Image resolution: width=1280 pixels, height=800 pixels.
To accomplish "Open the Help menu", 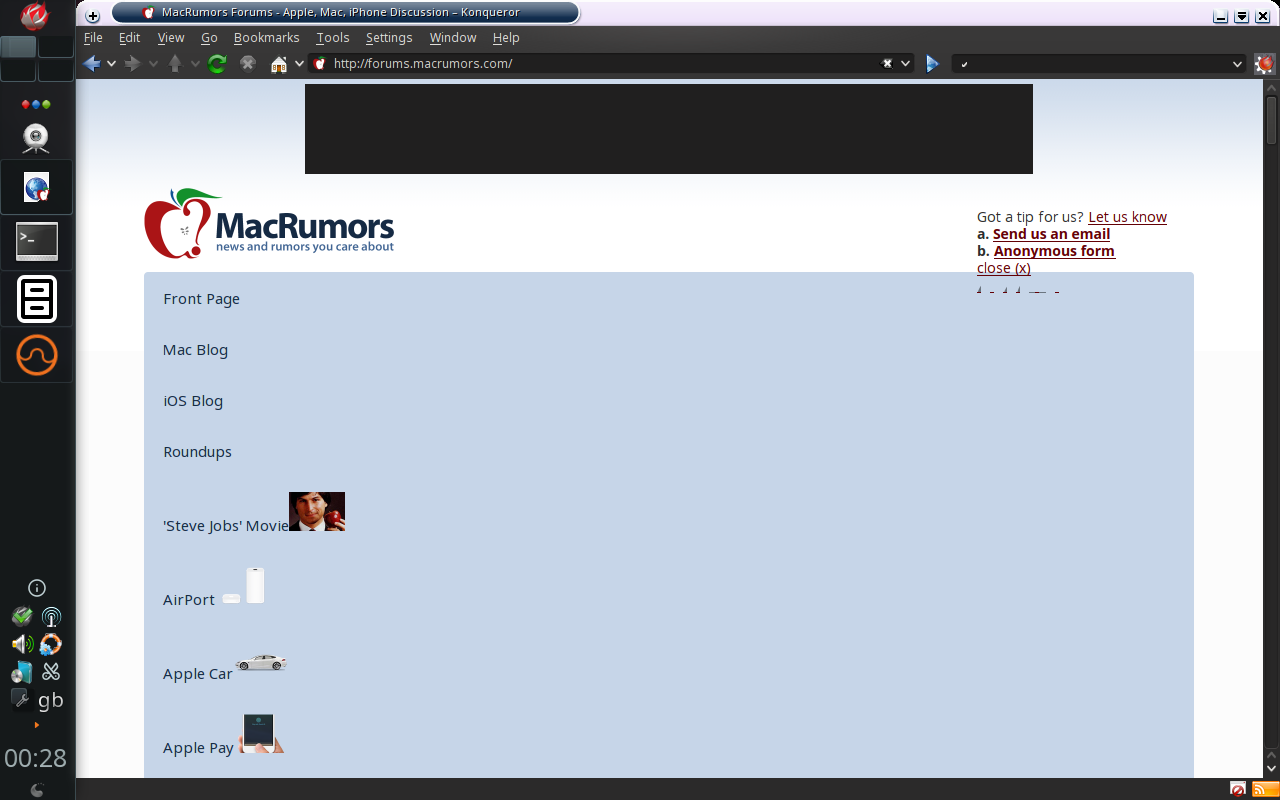I will pos(506,38).
